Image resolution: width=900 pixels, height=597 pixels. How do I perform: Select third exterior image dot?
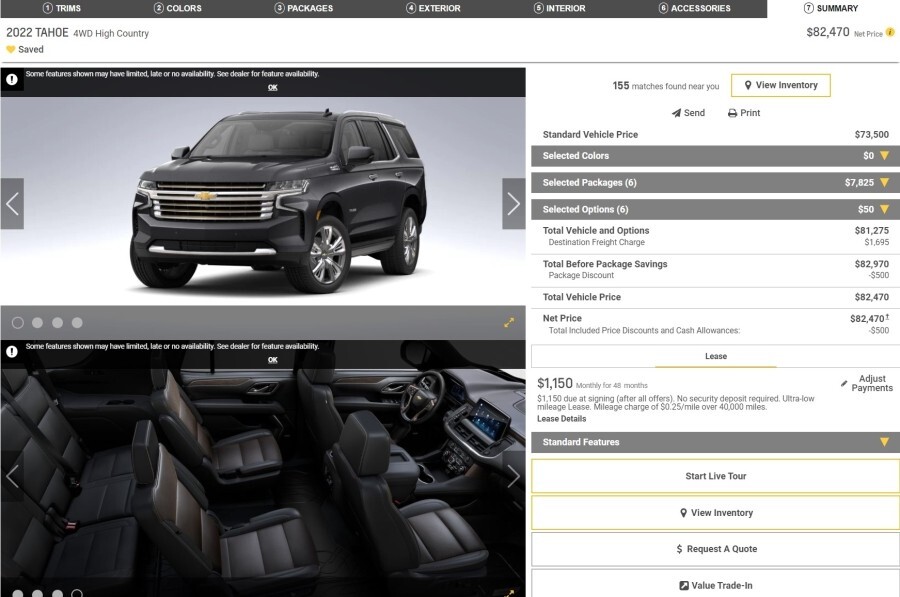pos(57,323)
